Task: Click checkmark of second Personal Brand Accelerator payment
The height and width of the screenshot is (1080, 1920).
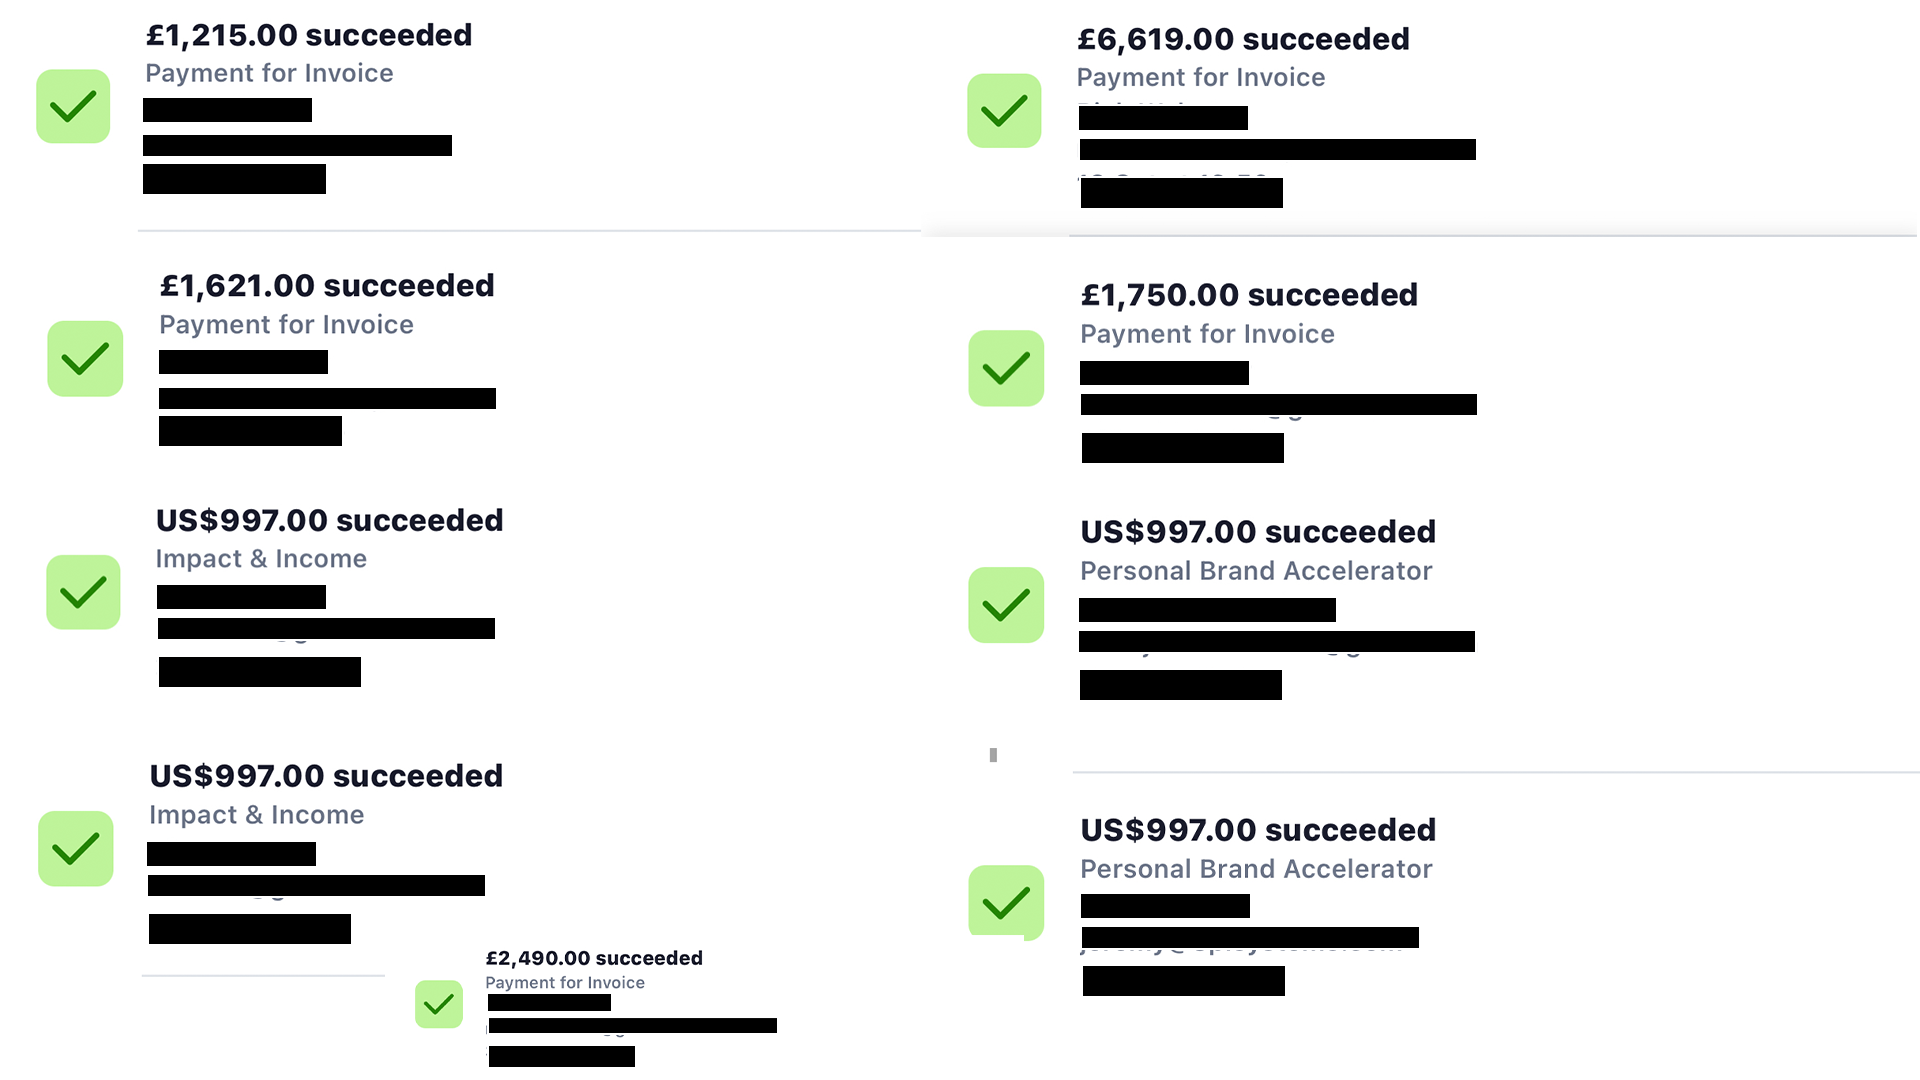Action: coord(1006,902)
